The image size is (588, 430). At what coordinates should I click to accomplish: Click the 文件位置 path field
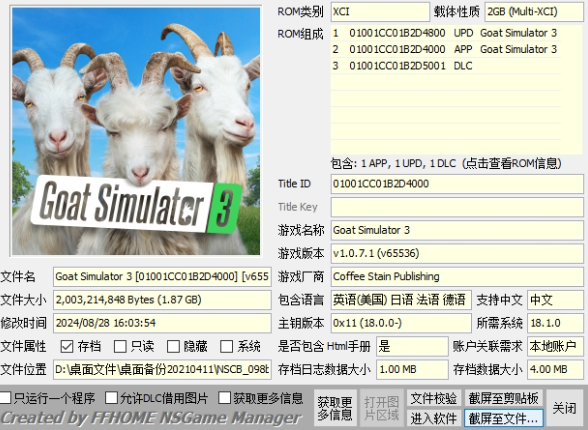click(x=162, y=370)
